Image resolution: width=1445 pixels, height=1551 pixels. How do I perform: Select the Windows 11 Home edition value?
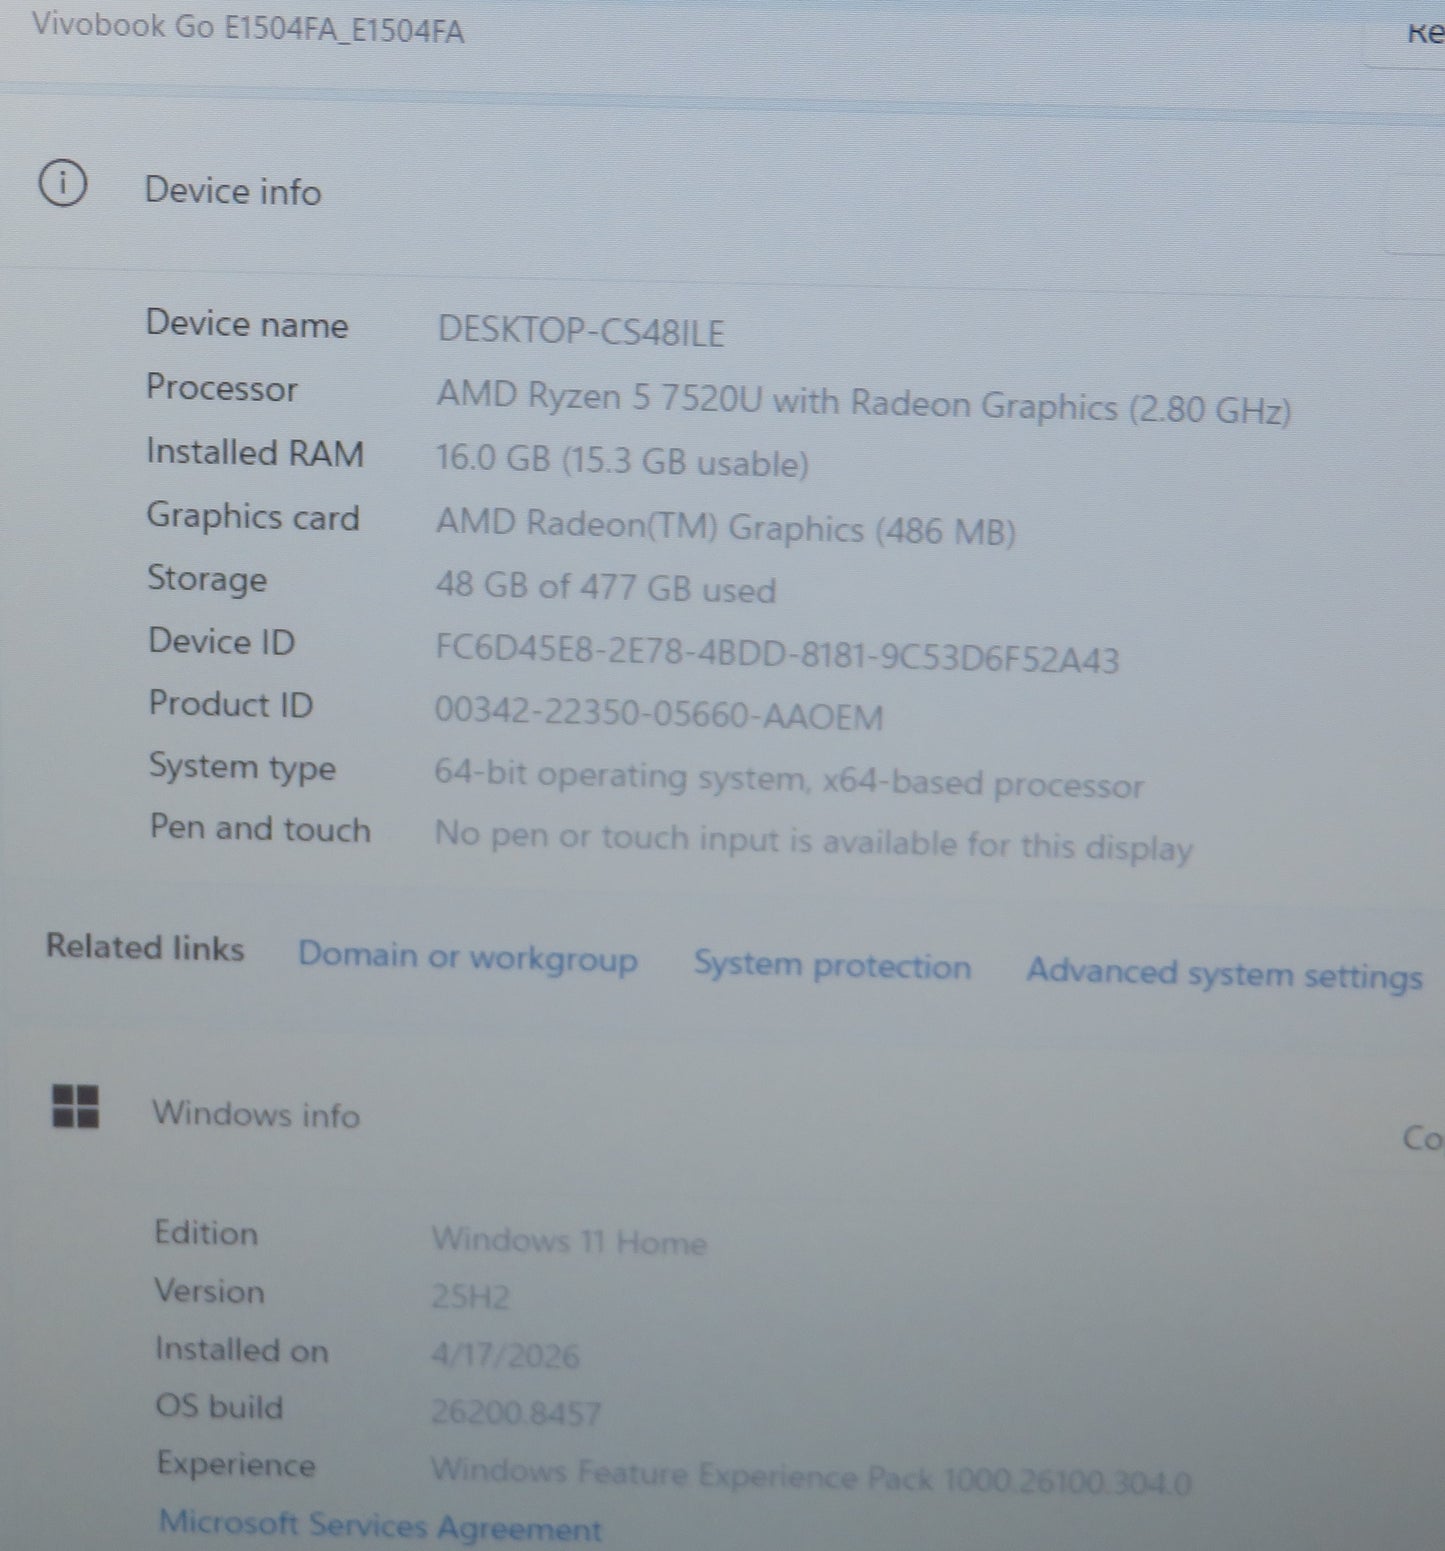(569, 1242)
